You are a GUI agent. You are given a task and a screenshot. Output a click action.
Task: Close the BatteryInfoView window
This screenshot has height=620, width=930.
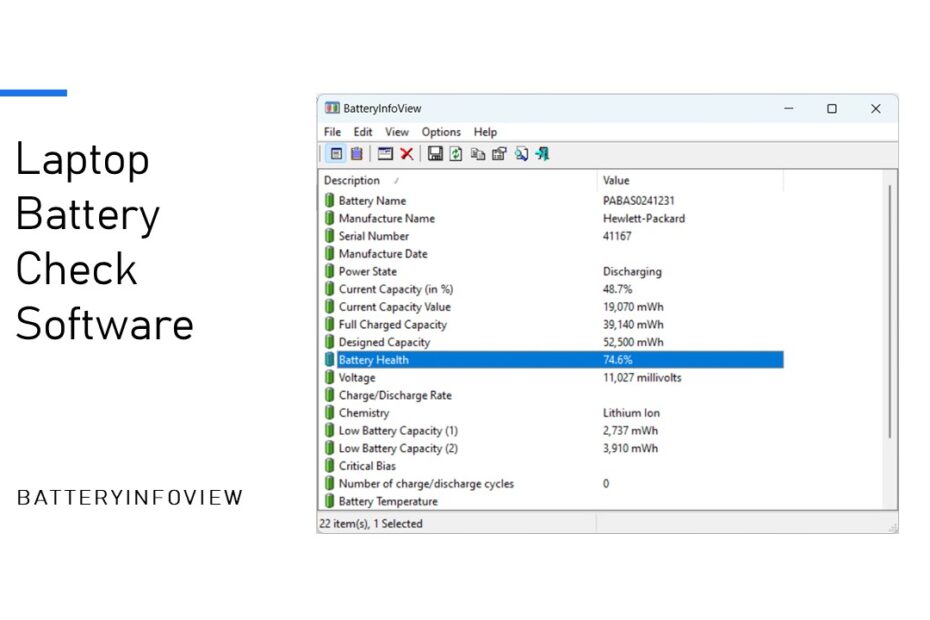coord(875,109)
